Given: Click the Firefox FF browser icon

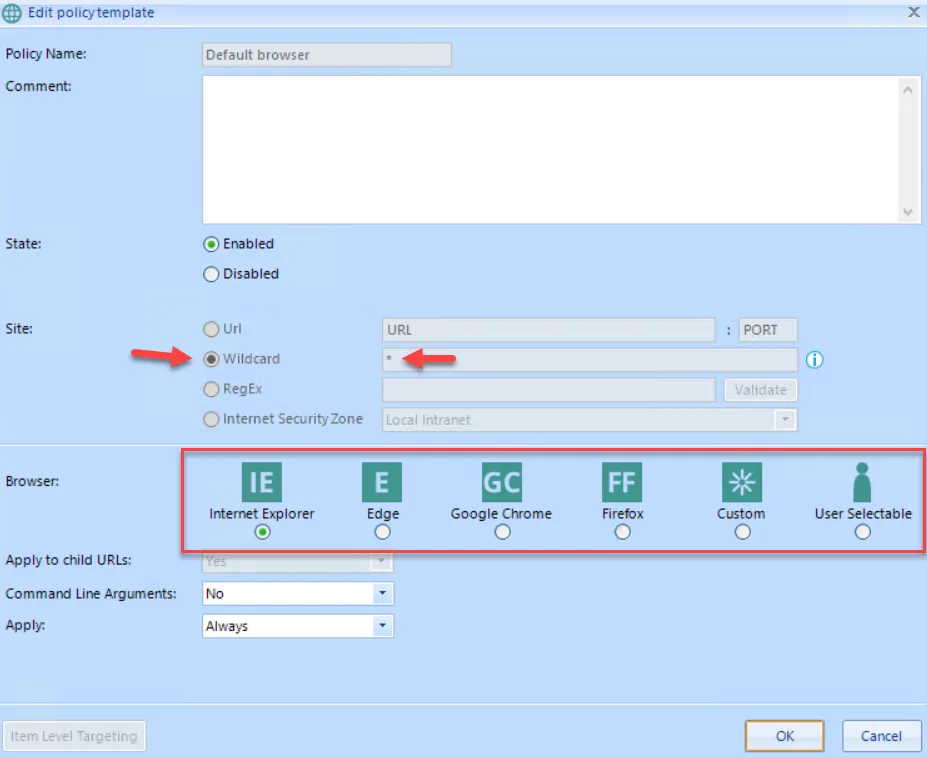Looking at the screenshot, I should 622,482.
